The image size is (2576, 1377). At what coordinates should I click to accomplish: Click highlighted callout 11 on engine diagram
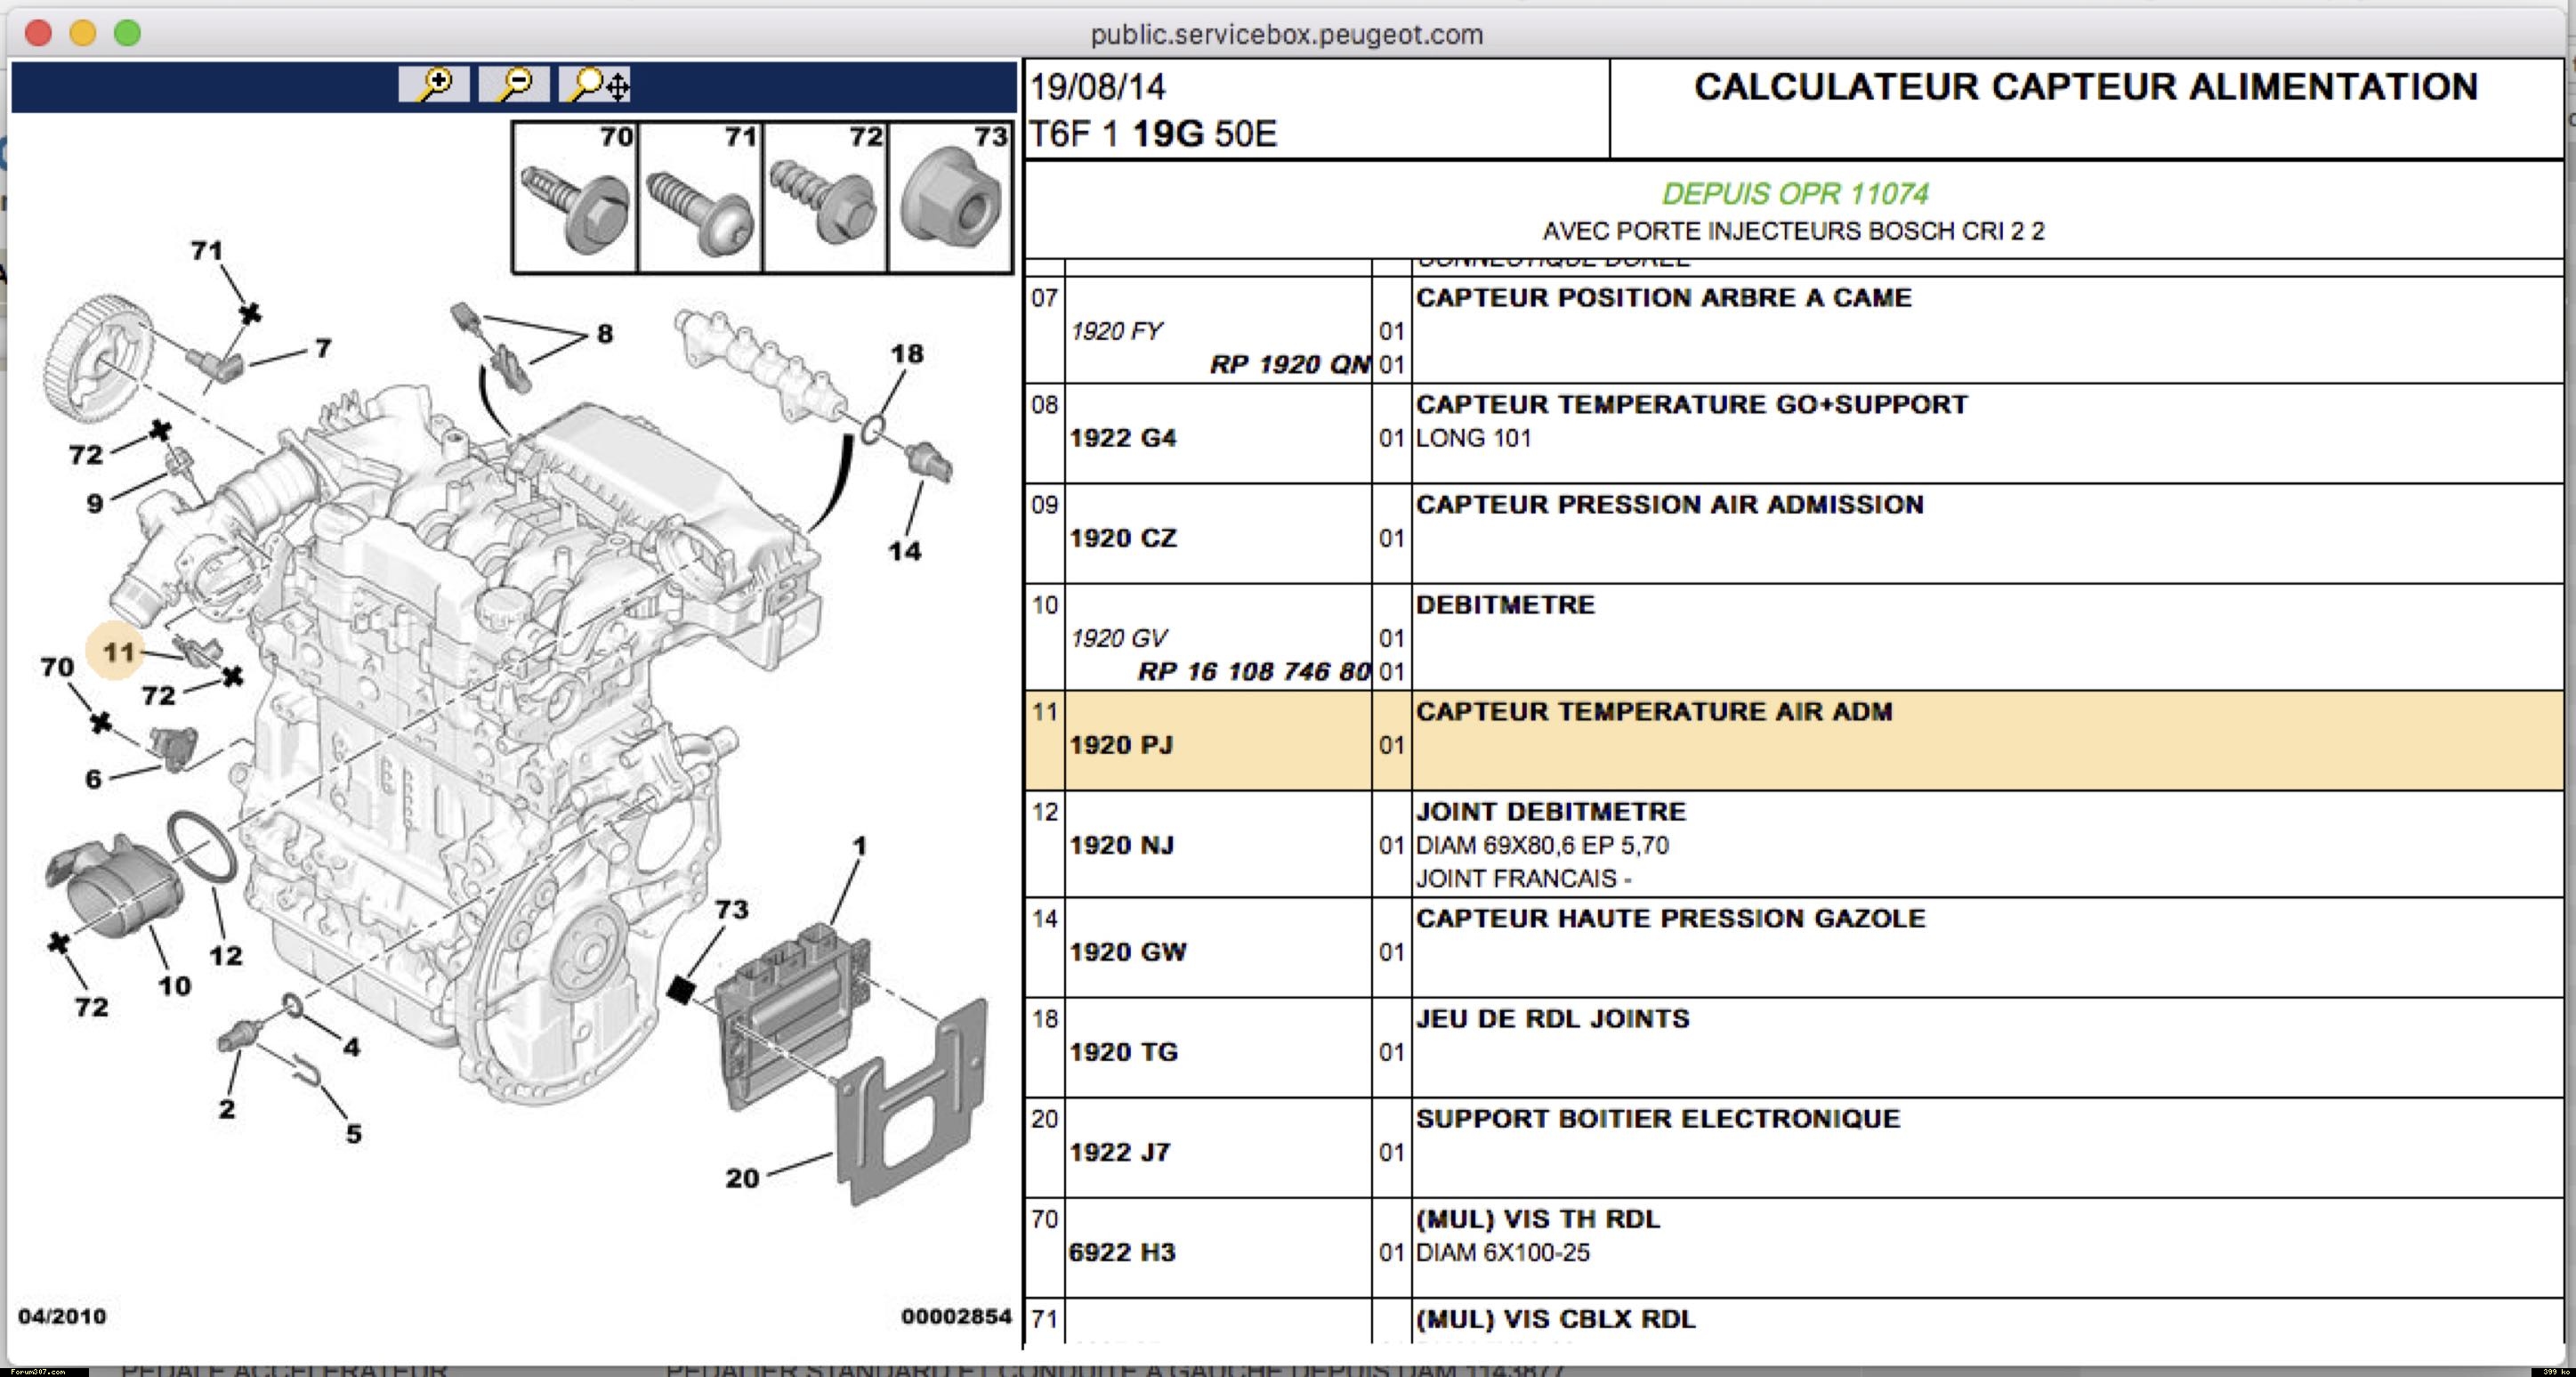pyautogui.click(x=118, y=652)
